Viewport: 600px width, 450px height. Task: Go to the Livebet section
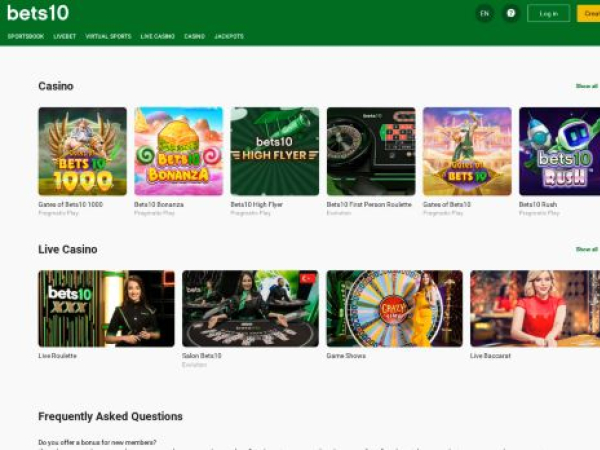[x=65, y=36]
